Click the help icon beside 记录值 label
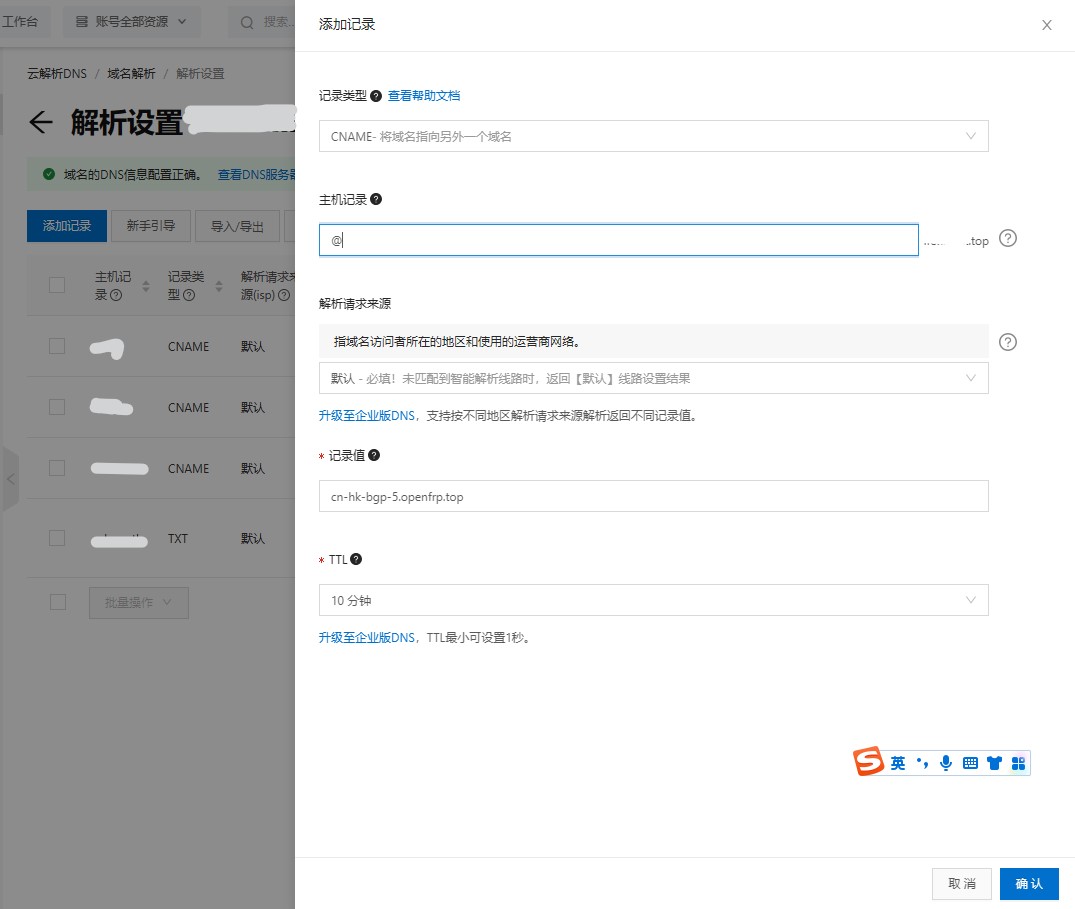This screenshot has width=1075, height=909. click(x=374, y=455)
